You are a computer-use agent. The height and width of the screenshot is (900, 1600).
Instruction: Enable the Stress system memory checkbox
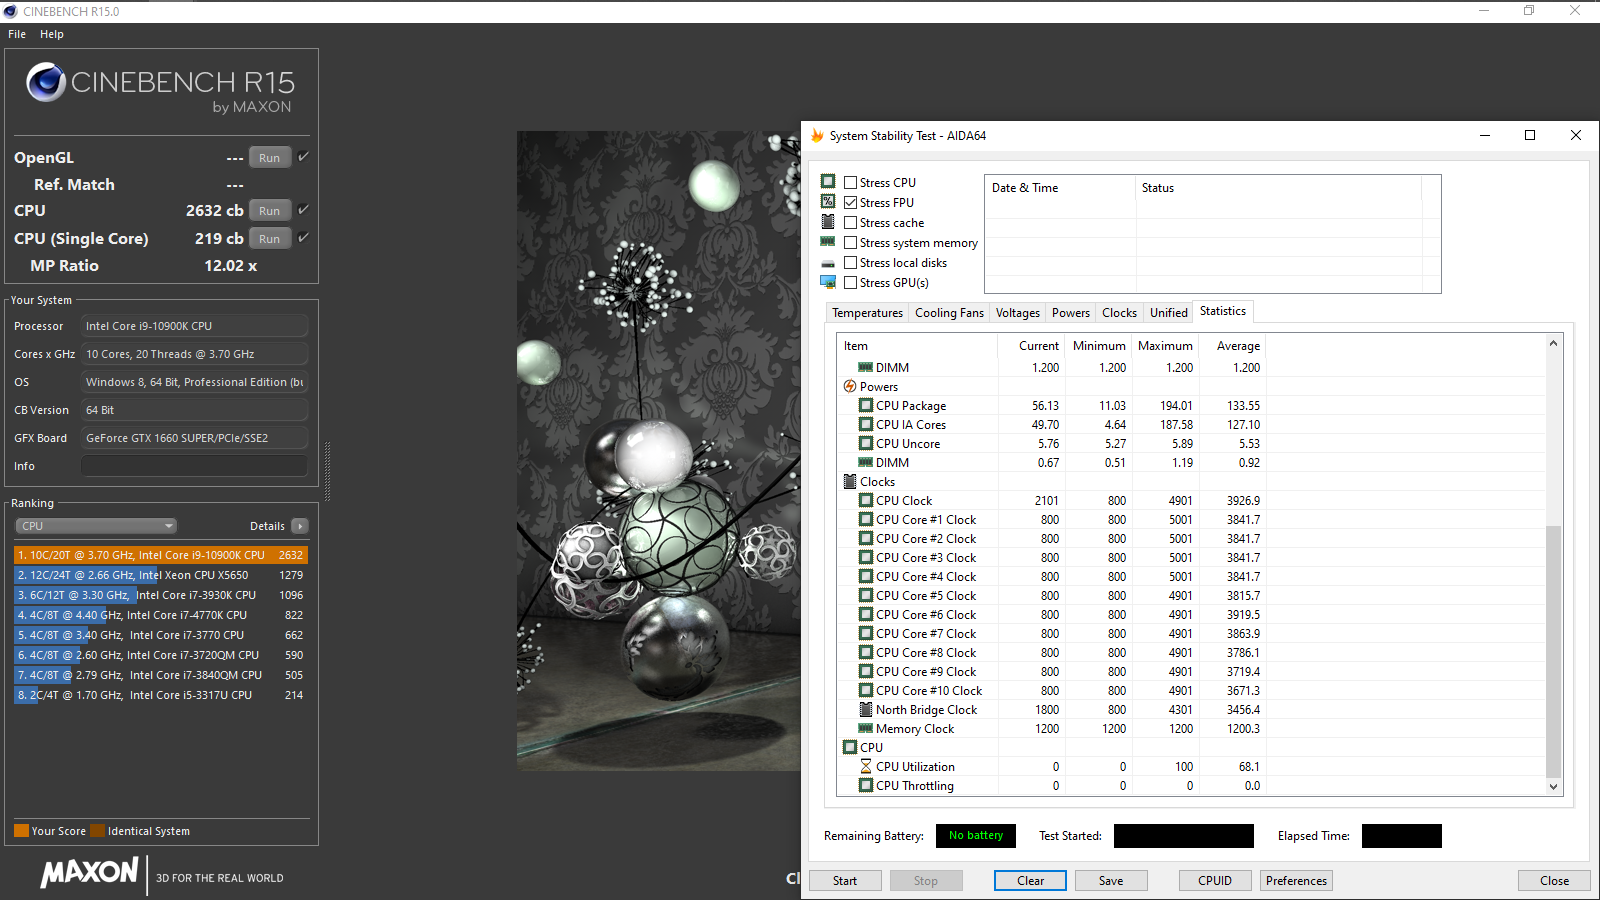850,242
